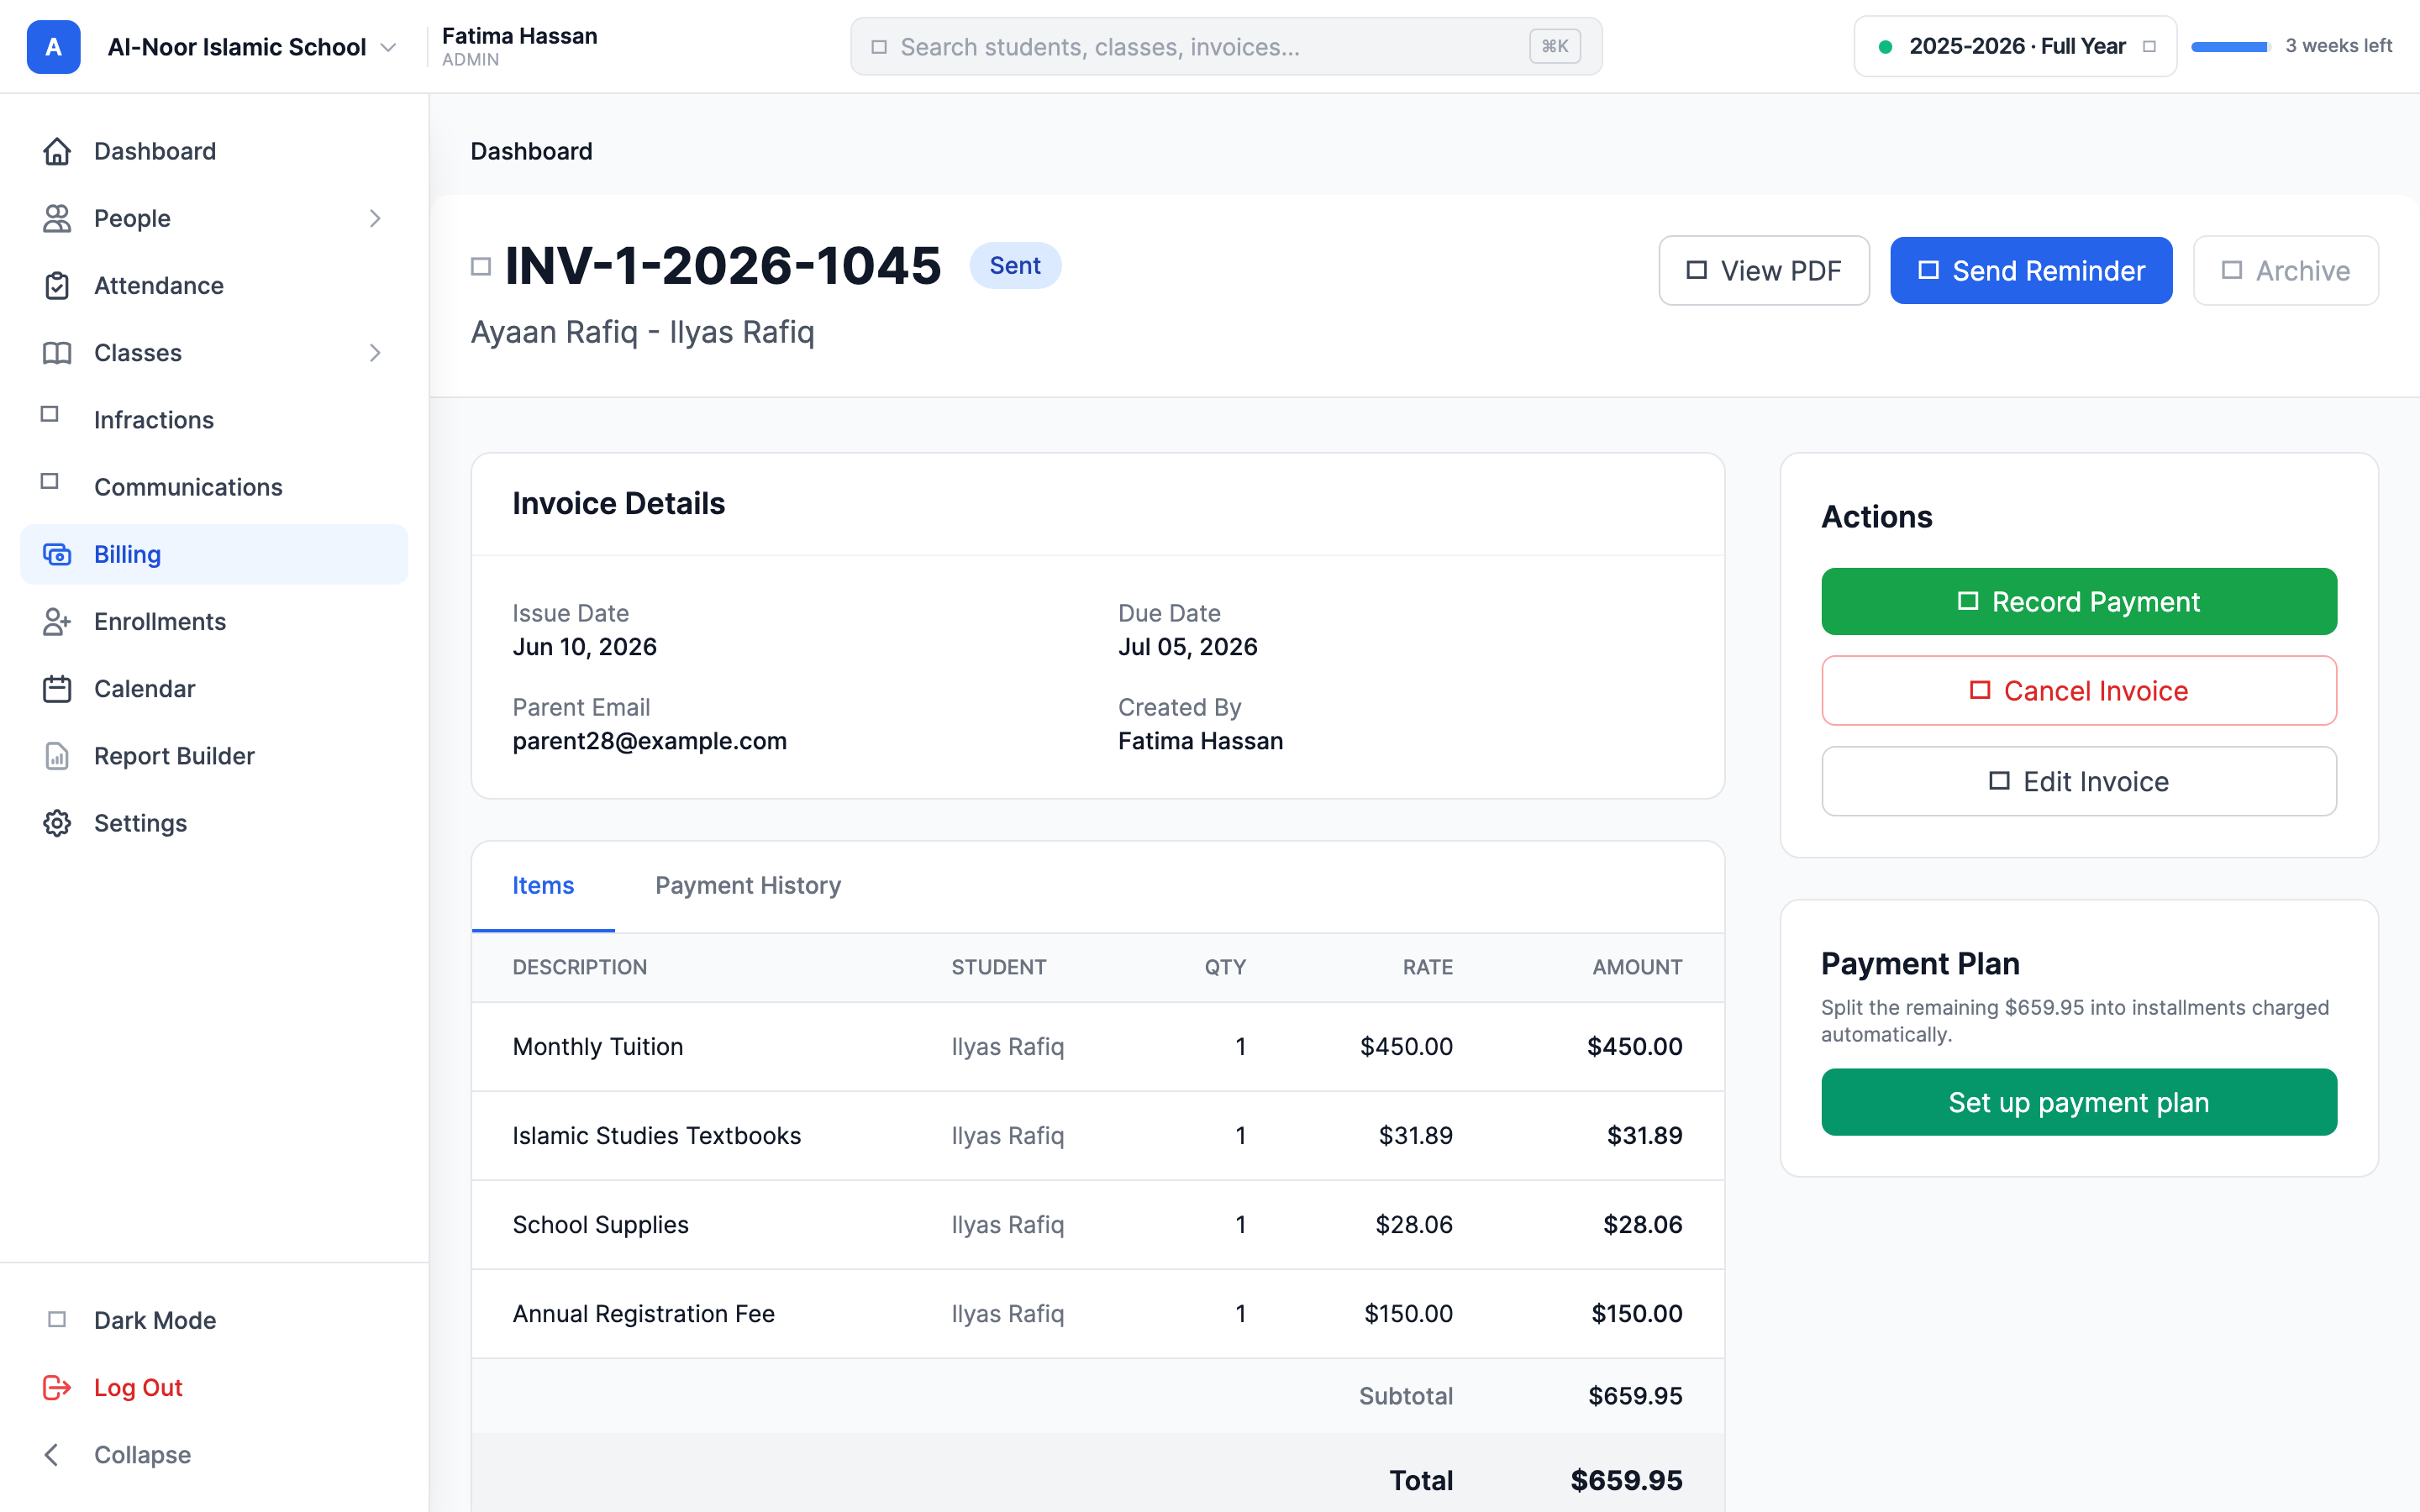Click the Collapse sidebar arrow icon
The width and height of the screenshot is (2420, 1512).
(x=52, y=1454)
